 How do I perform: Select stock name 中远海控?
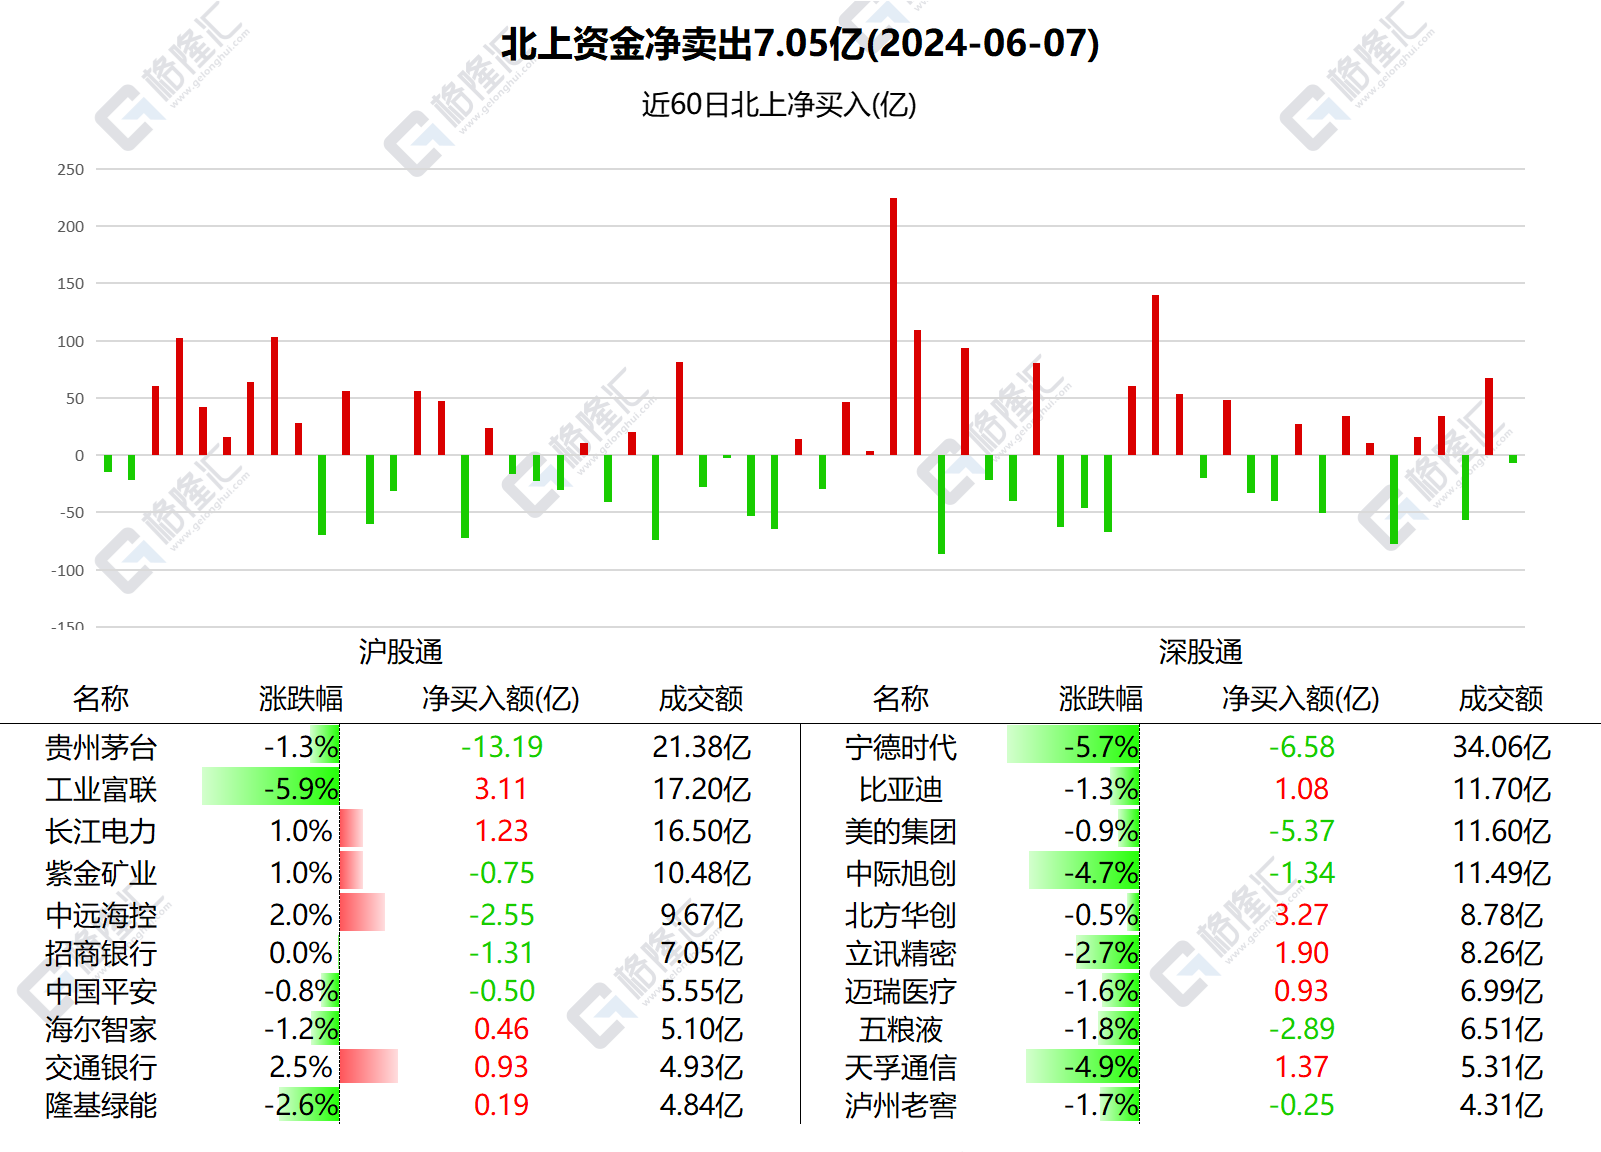pyautogui.click(x=101, y=915)
